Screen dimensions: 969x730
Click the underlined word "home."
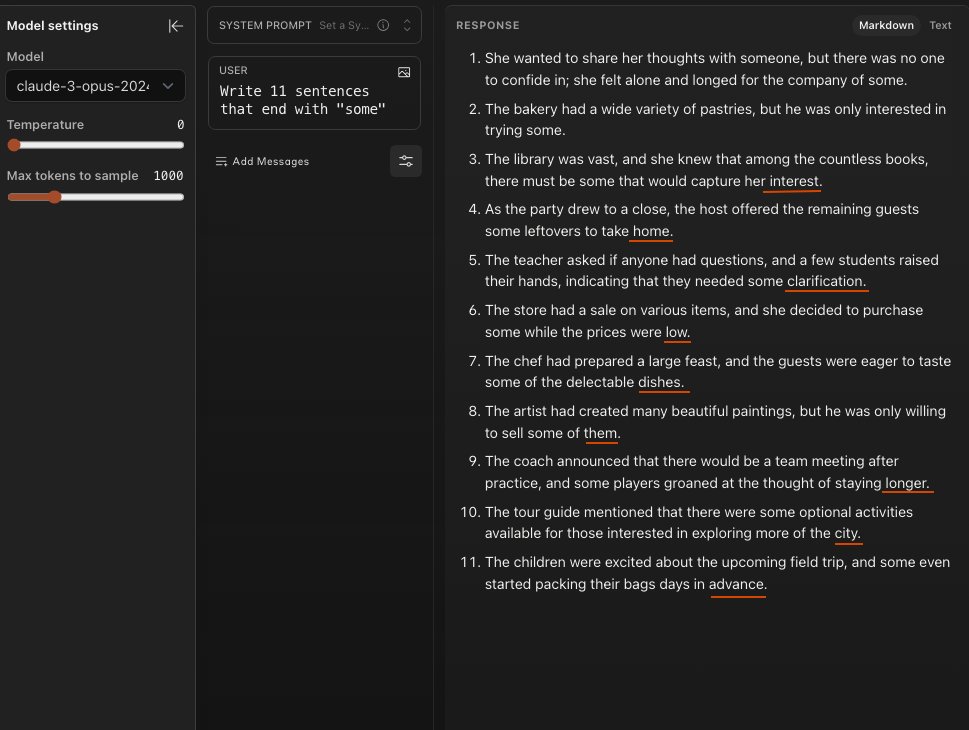(653, 231)
